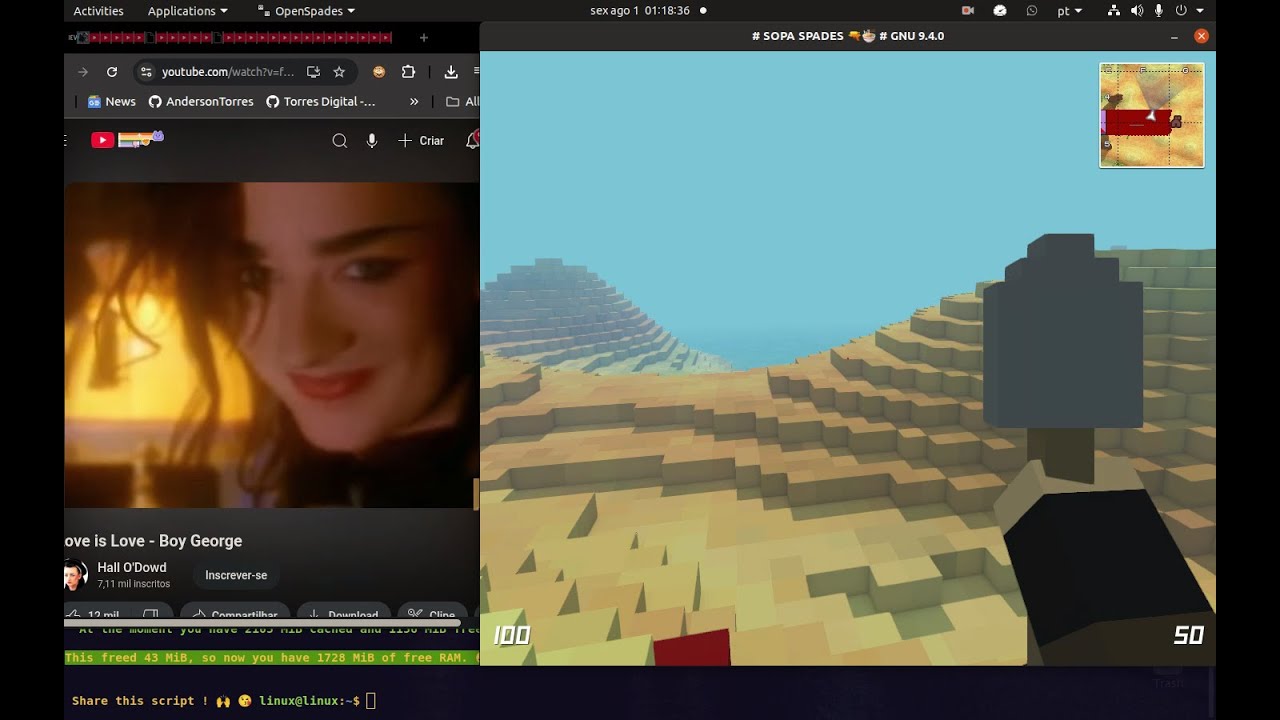Screen dimensions: 1280x720
Task: Click the screen recording indicator icon
Action: (968, 11)
